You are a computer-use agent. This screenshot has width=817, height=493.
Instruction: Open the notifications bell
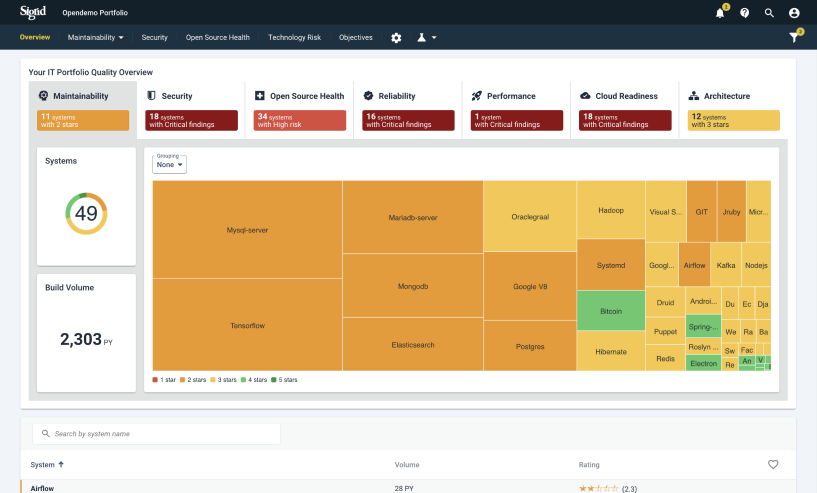(720, 13)
